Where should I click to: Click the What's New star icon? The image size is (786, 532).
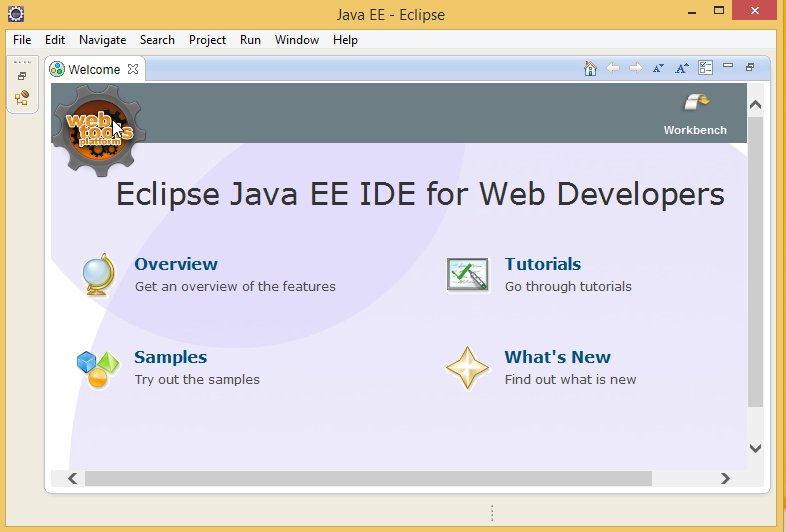tap(467, 368)
